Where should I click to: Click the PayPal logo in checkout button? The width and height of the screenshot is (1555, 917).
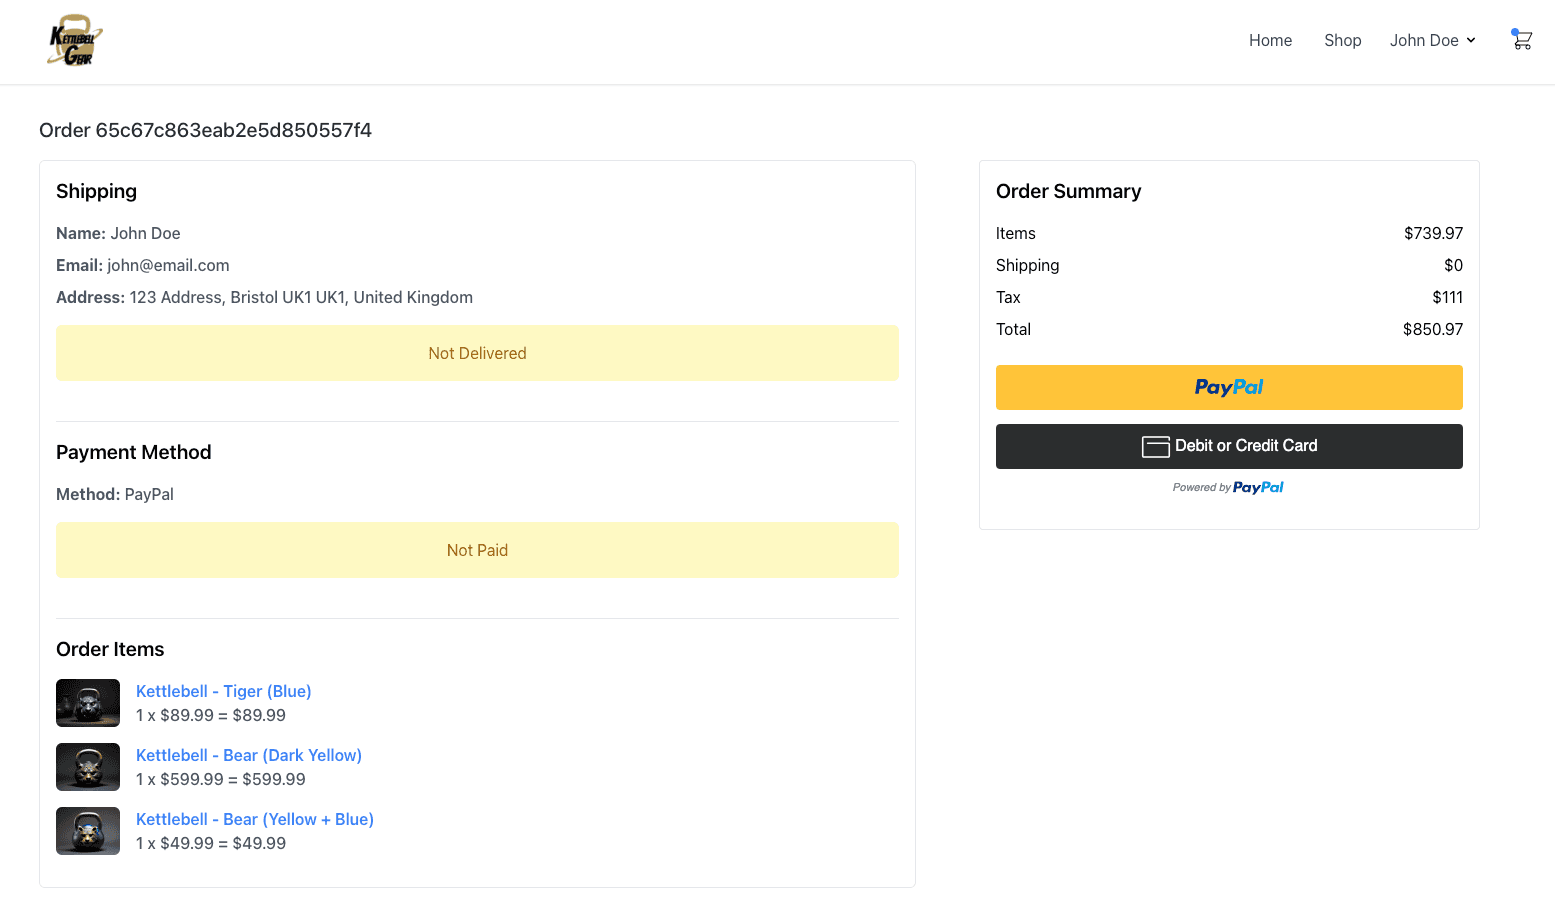point(1228,387)
